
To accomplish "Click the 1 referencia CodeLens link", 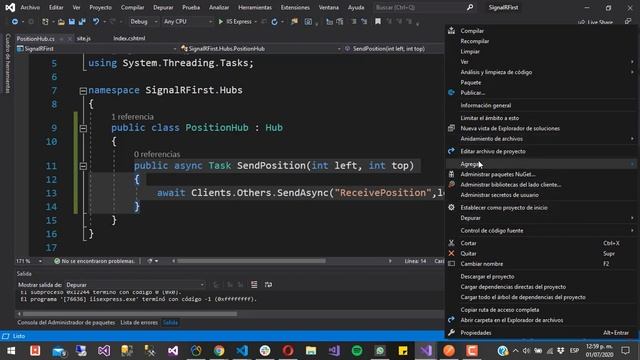I will pyautogui.click(x=132, y=117).
